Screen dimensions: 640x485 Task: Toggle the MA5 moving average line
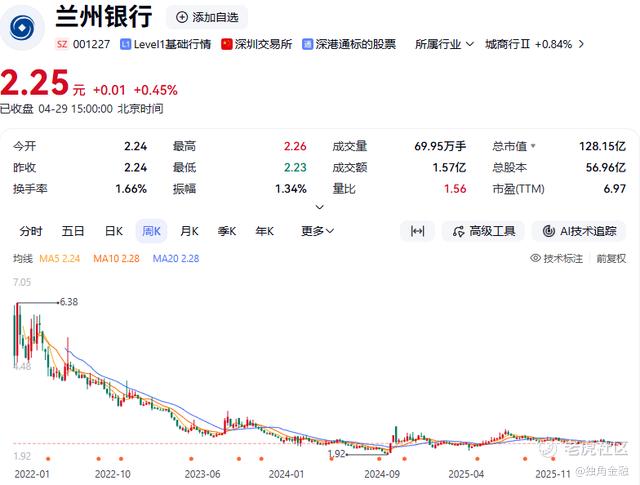coord(59,258)
